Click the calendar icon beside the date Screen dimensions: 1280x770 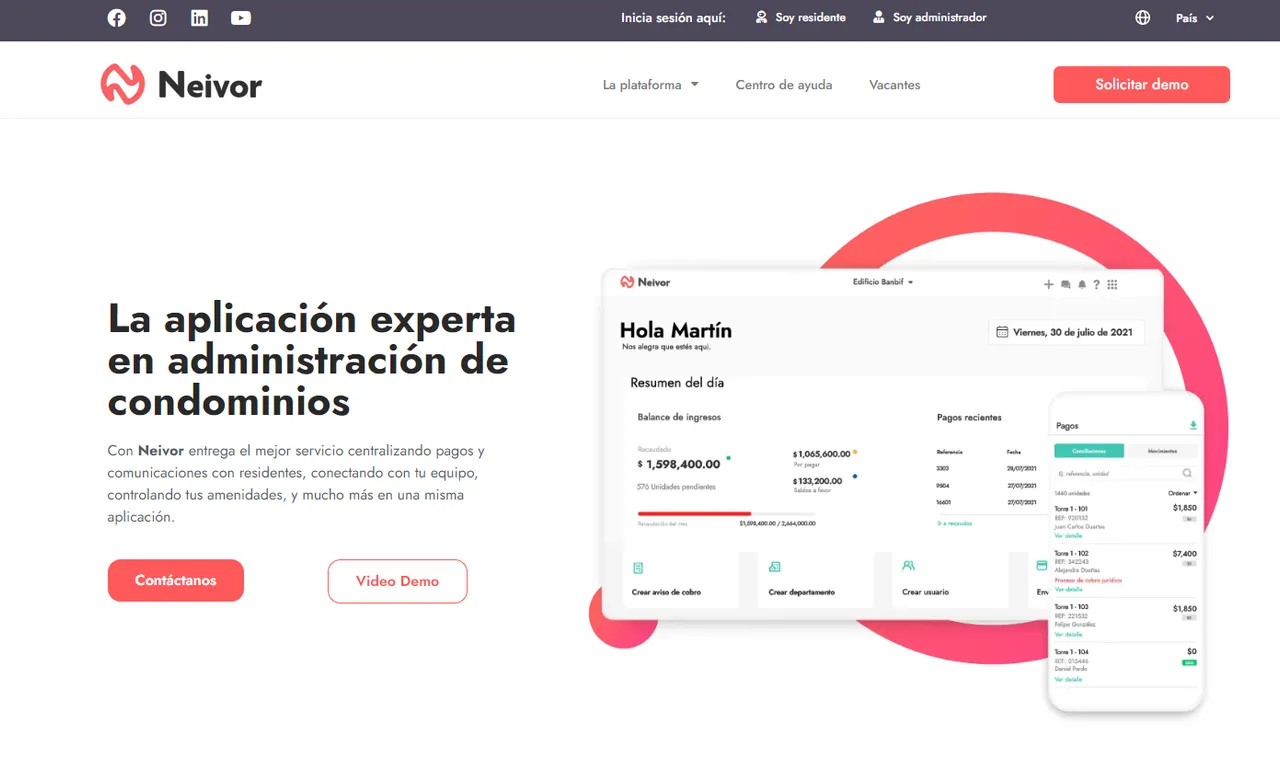[x=1002, y=332]
